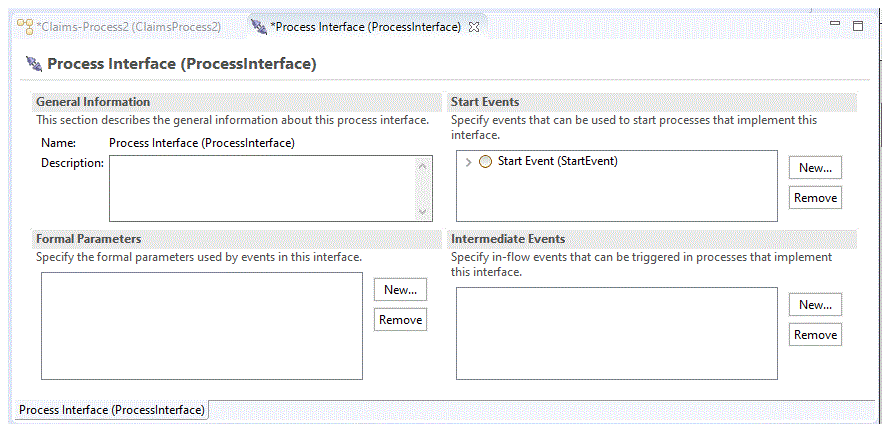Create a new intermediate event
The image size is (889, 436).
(815, 304)
